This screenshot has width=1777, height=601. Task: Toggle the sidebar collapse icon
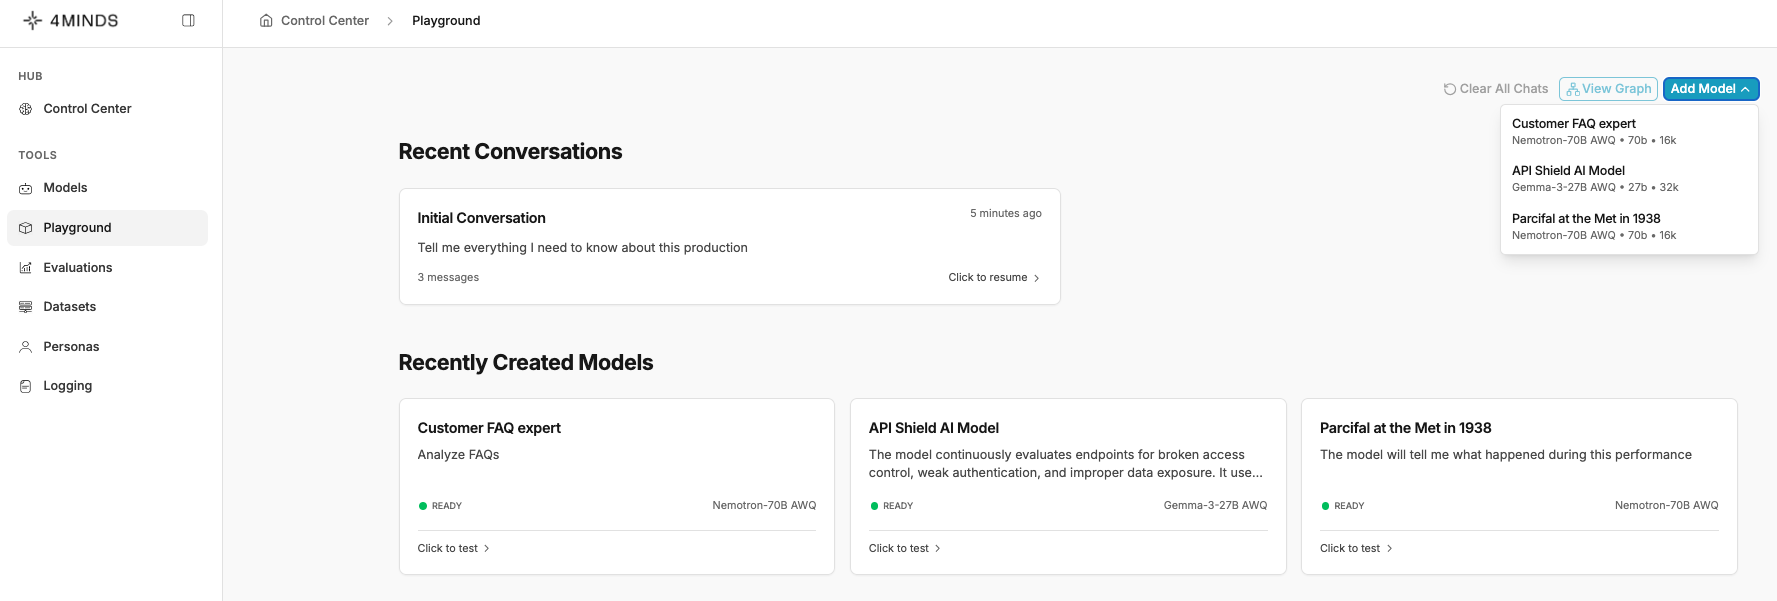click(188, 20)
